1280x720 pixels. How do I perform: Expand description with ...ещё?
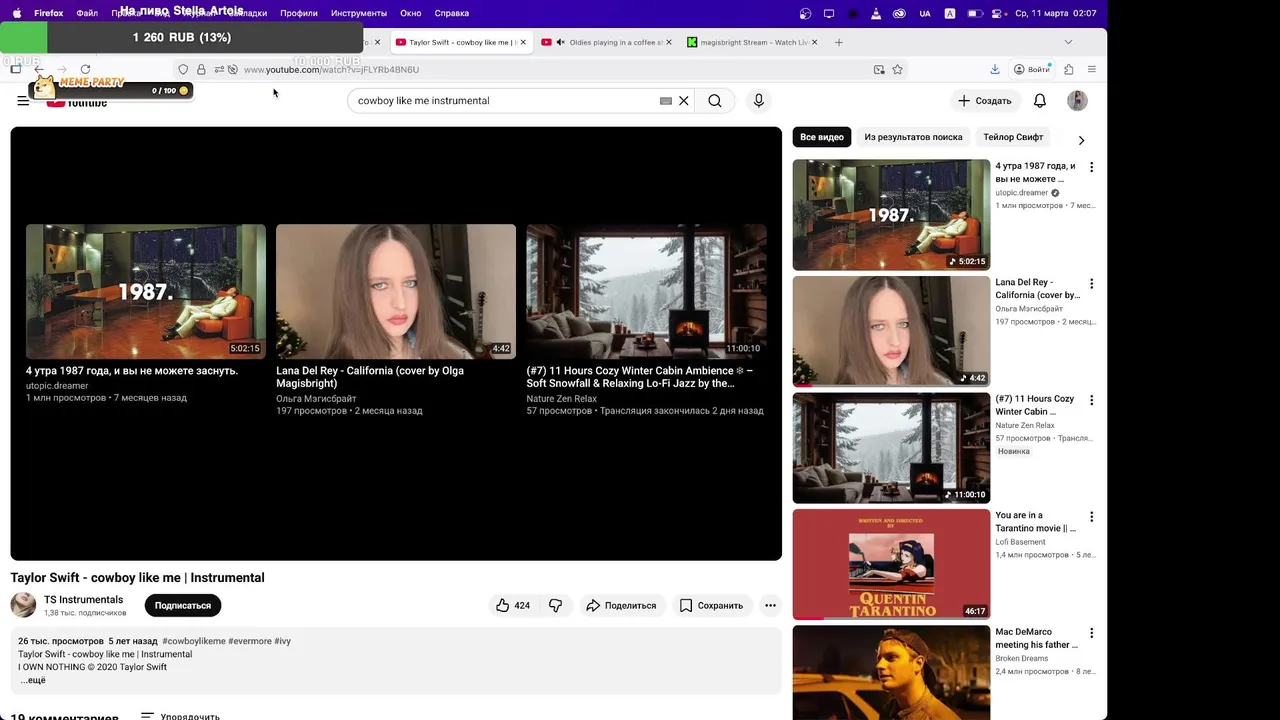(x=33, y=680)
